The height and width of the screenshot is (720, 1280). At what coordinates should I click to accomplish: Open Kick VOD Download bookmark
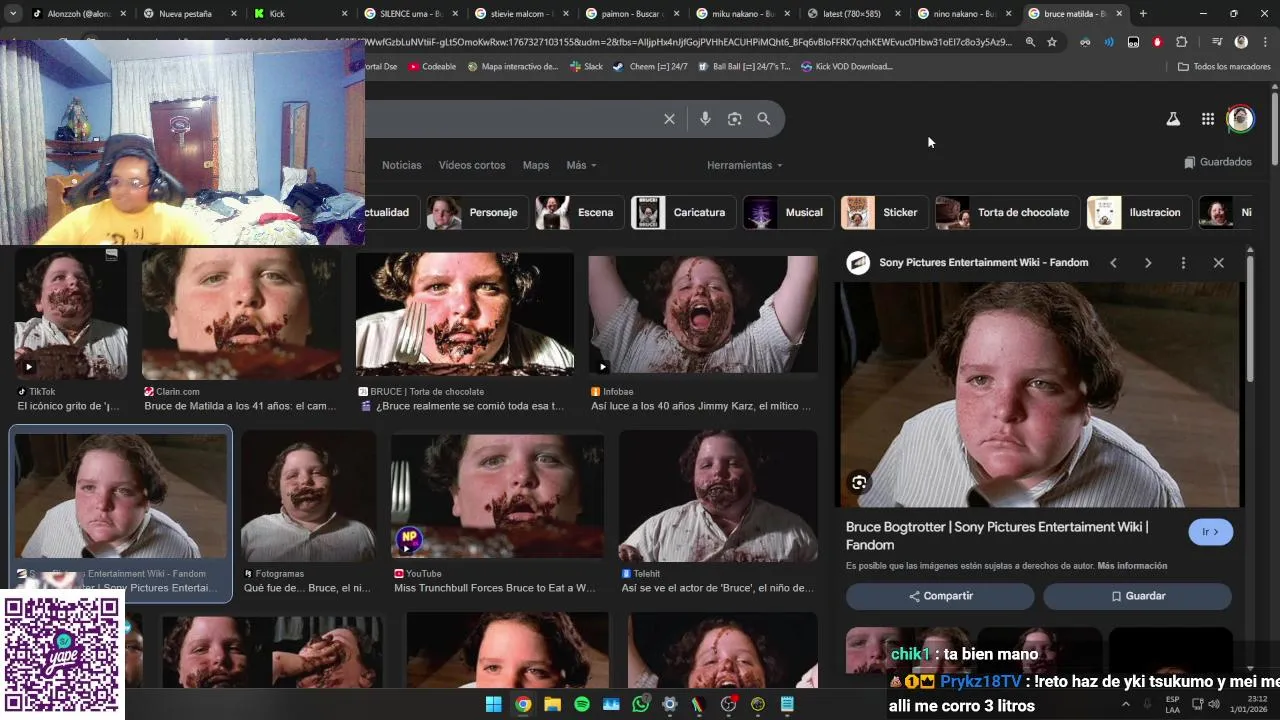click(x=846, y=66)
